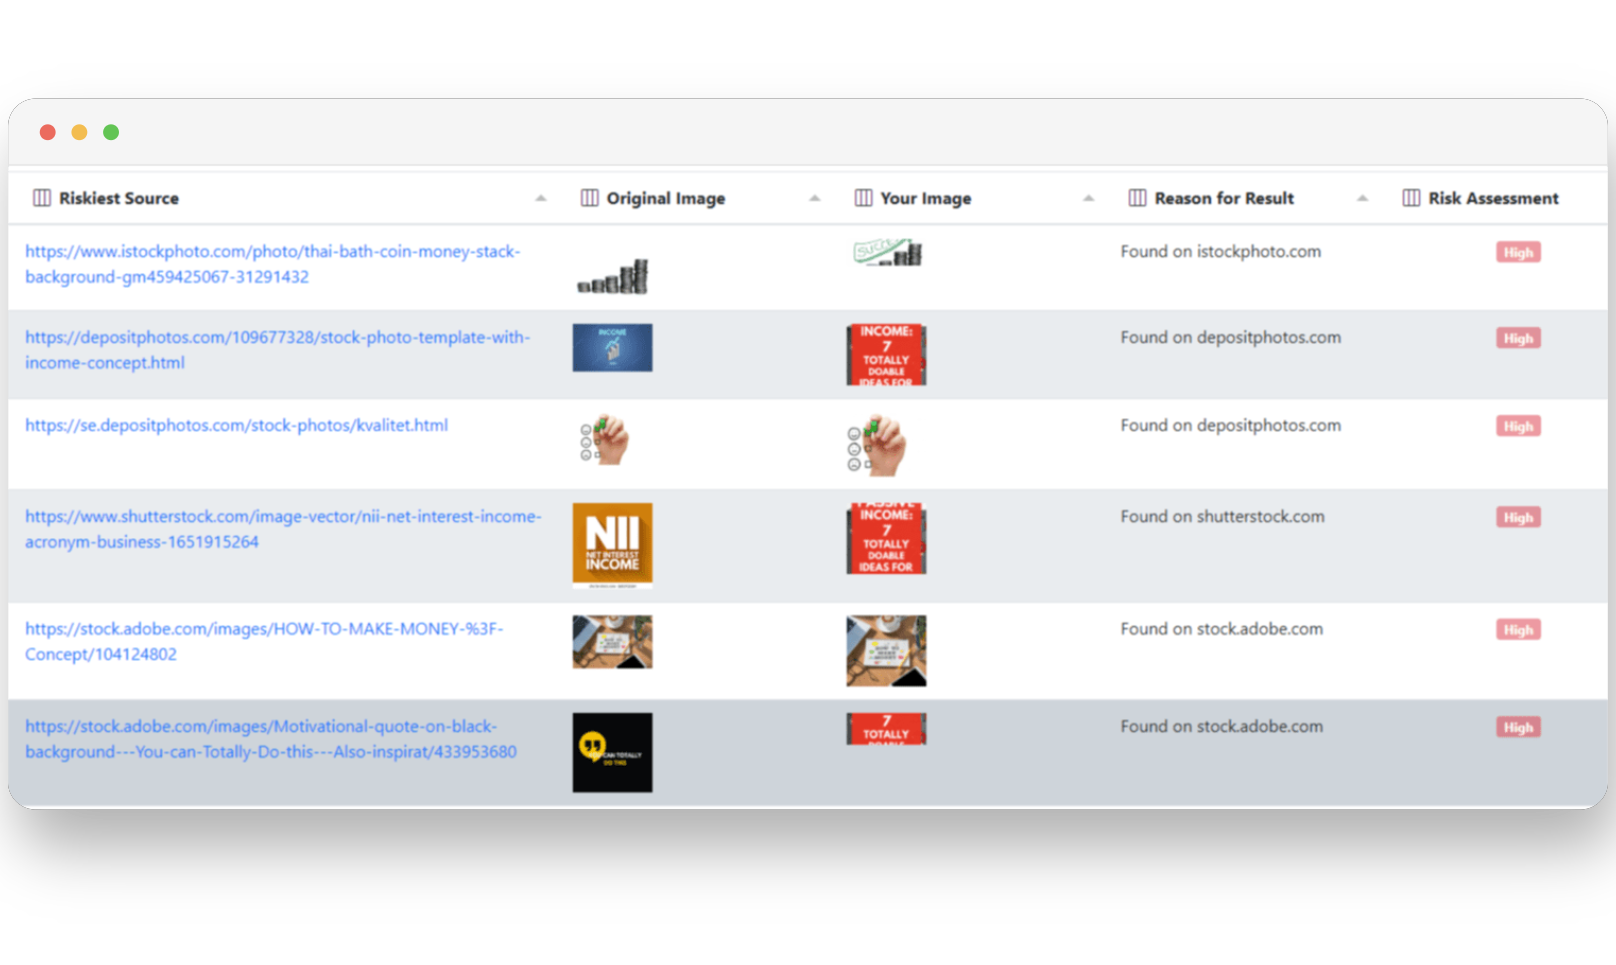The width and height of the screenshot is (1616, 965).
Task: Click the coin stack original image thumbnail
Action: tap(613, 277)
